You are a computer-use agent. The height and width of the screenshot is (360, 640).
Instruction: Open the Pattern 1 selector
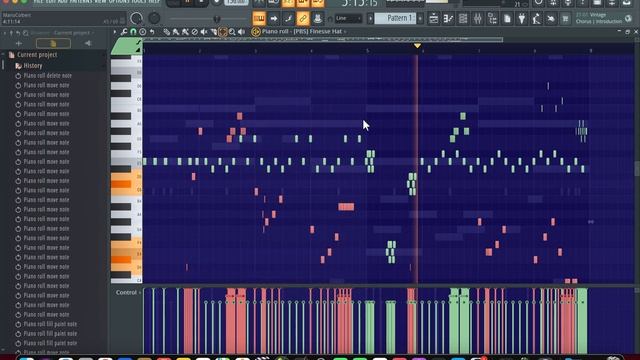tap(395, 18)
